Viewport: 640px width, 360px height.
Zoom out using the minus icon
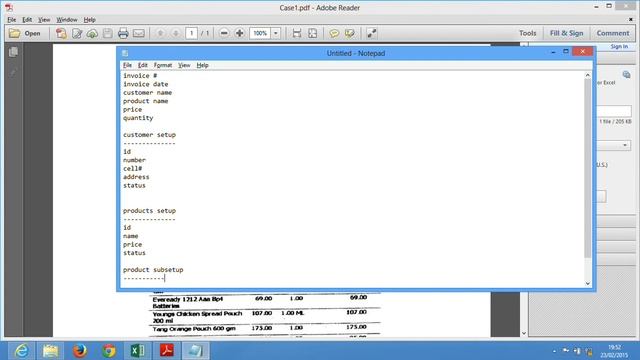224,33
